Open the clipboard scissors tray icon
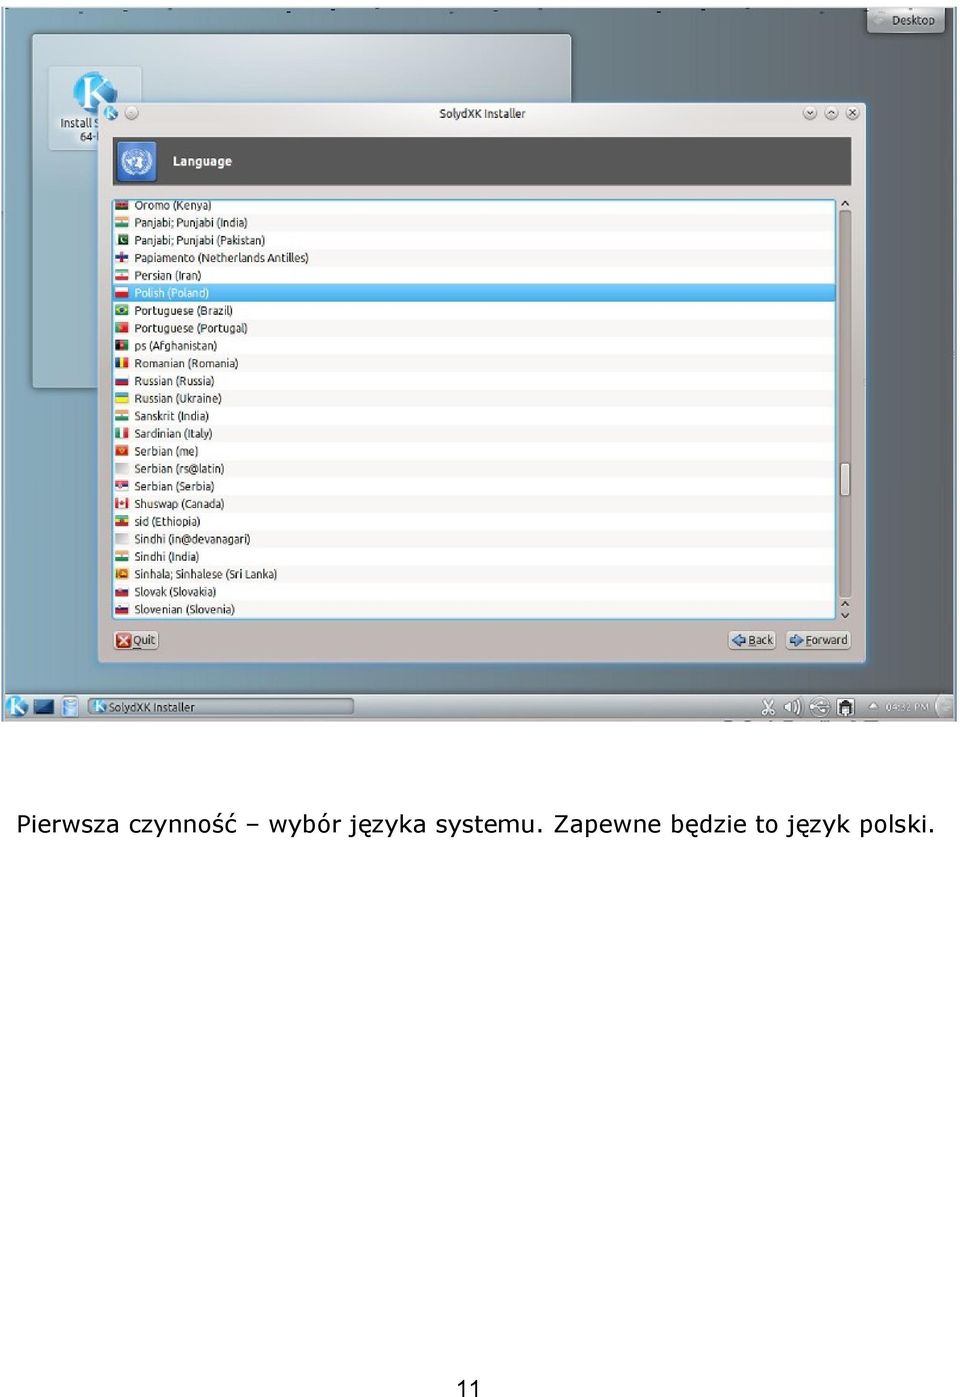The width and height of the screenshot is (960, 1397). click(x=768, y=707)
